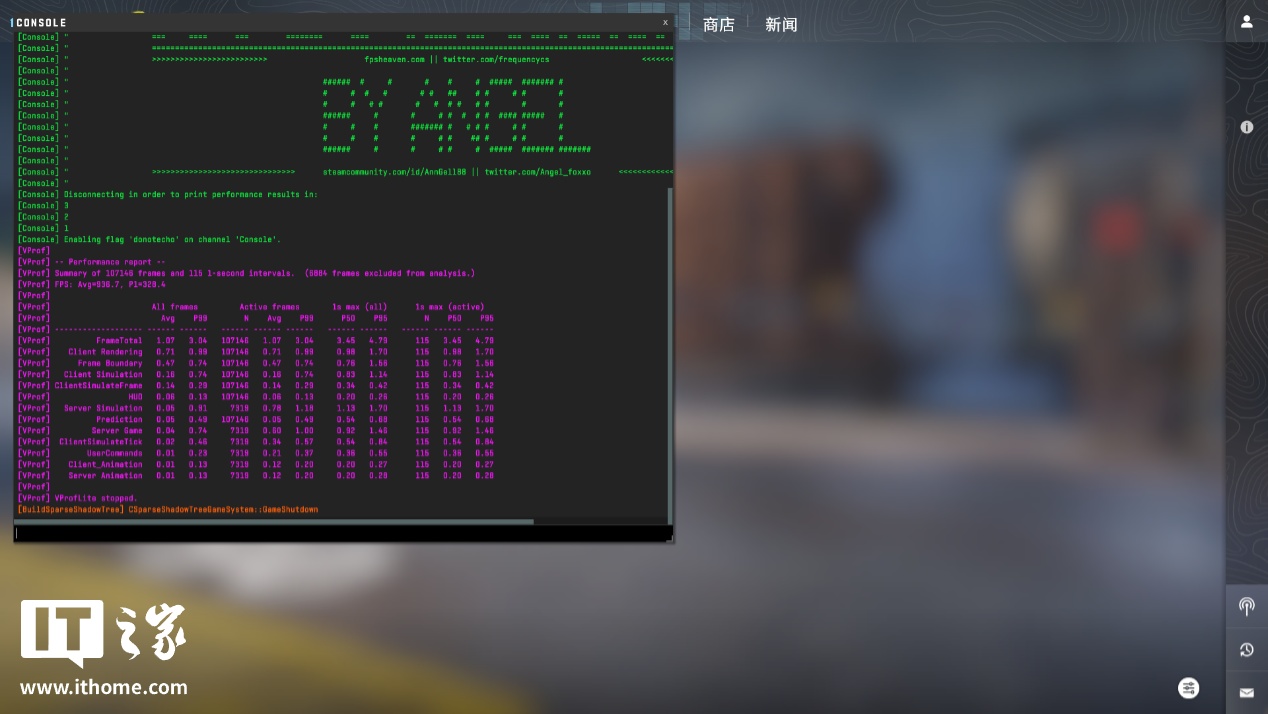Open the mail envelope inbox icon

tap(1246, 692)
